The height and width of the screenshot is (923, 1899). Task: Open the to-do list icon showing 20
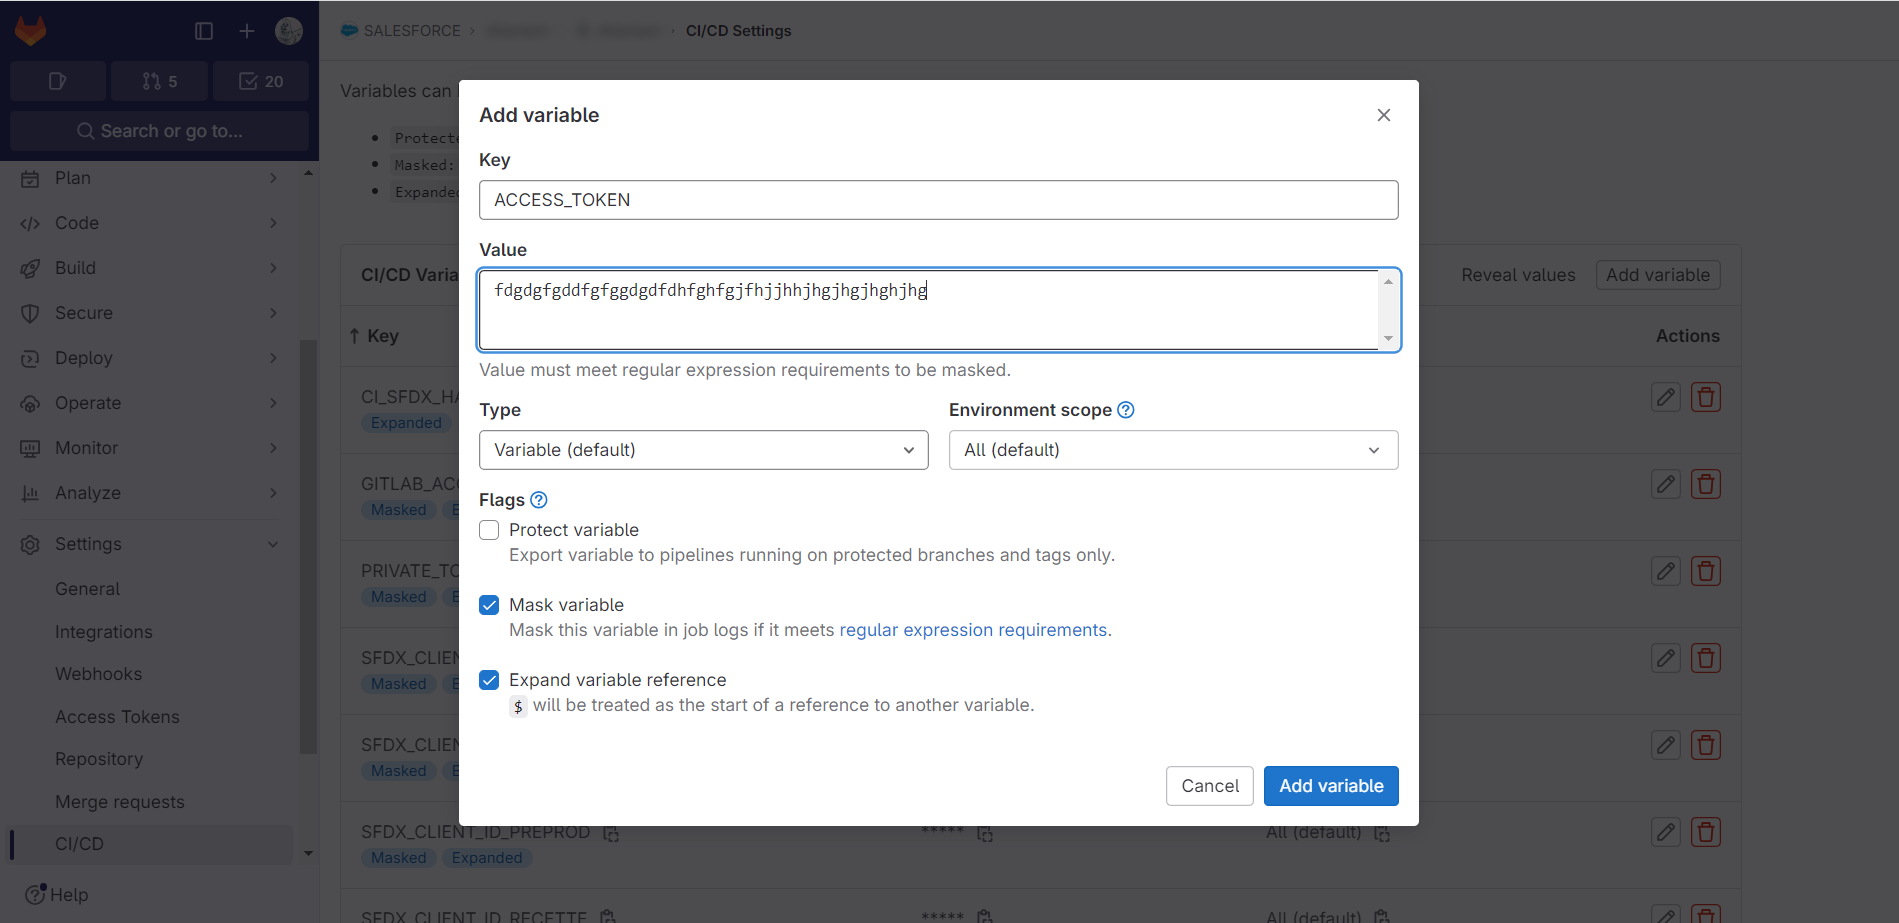261,81
